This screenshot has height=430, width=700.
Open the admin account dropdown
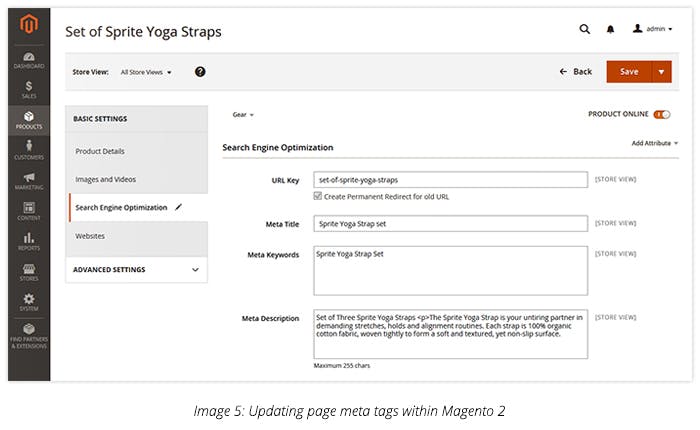pos(652,29)
